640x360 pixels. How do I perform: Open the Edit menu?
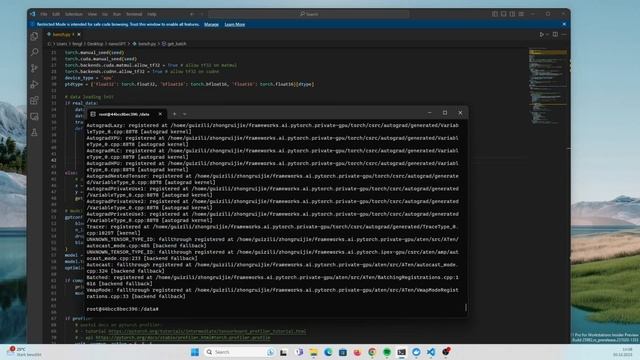pos(56,14)
